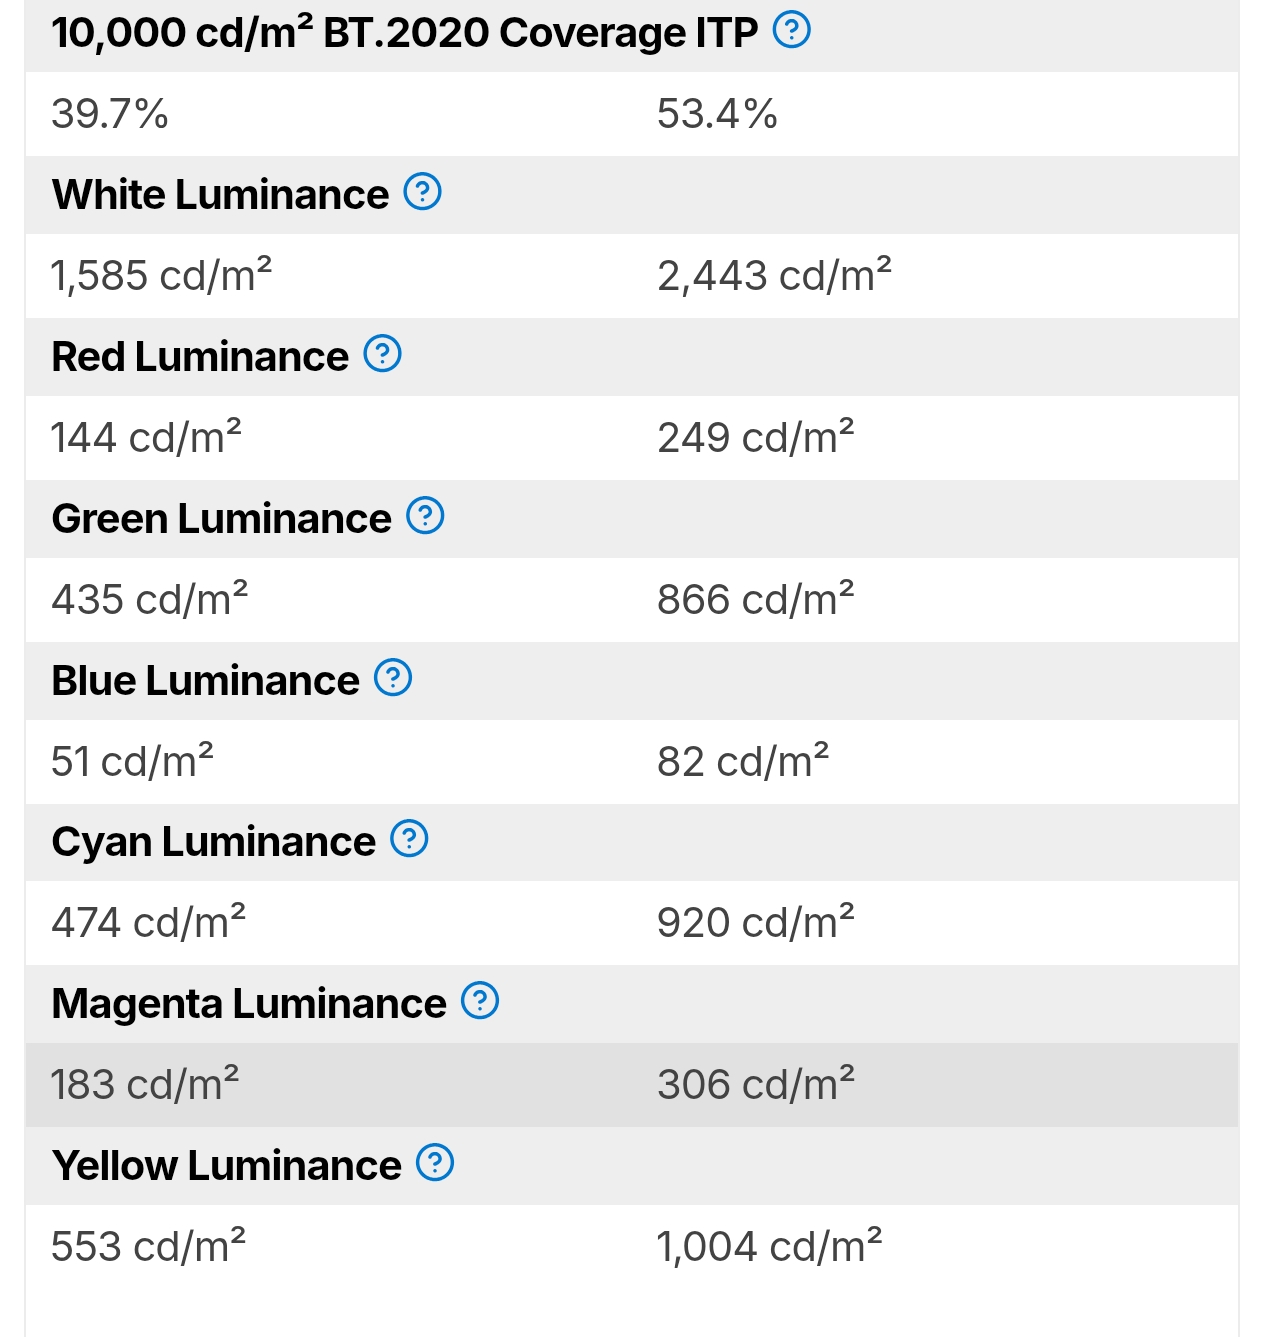Show Cyan Luminance help tooltip
The width and height of the screenshot is (1264, 1337).
(x=409, y=840)
